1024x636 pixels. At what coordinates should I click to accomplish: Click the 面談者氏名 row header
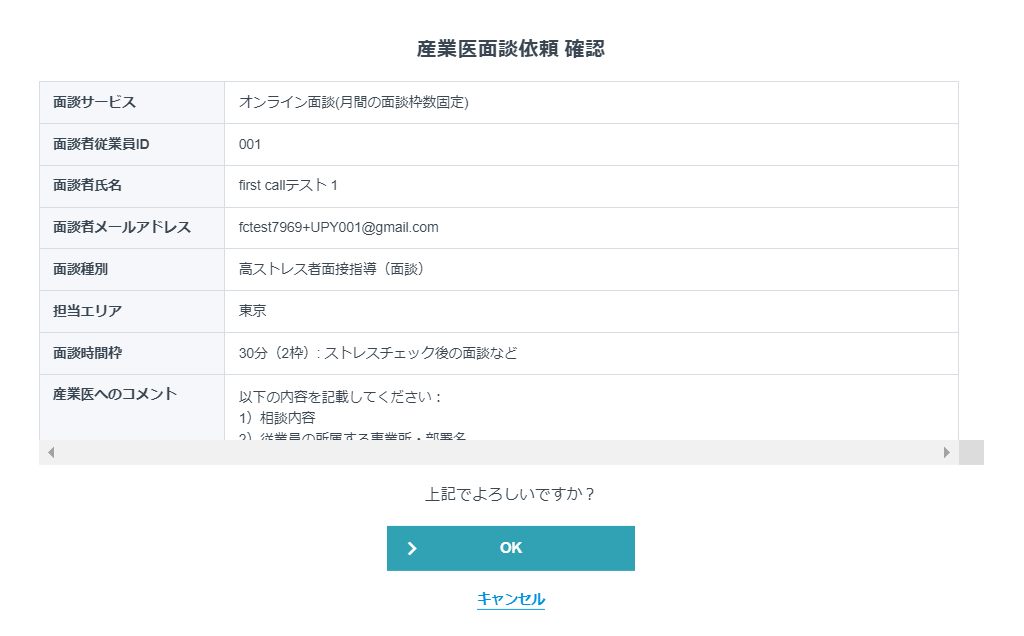click(x=87, y=186)
